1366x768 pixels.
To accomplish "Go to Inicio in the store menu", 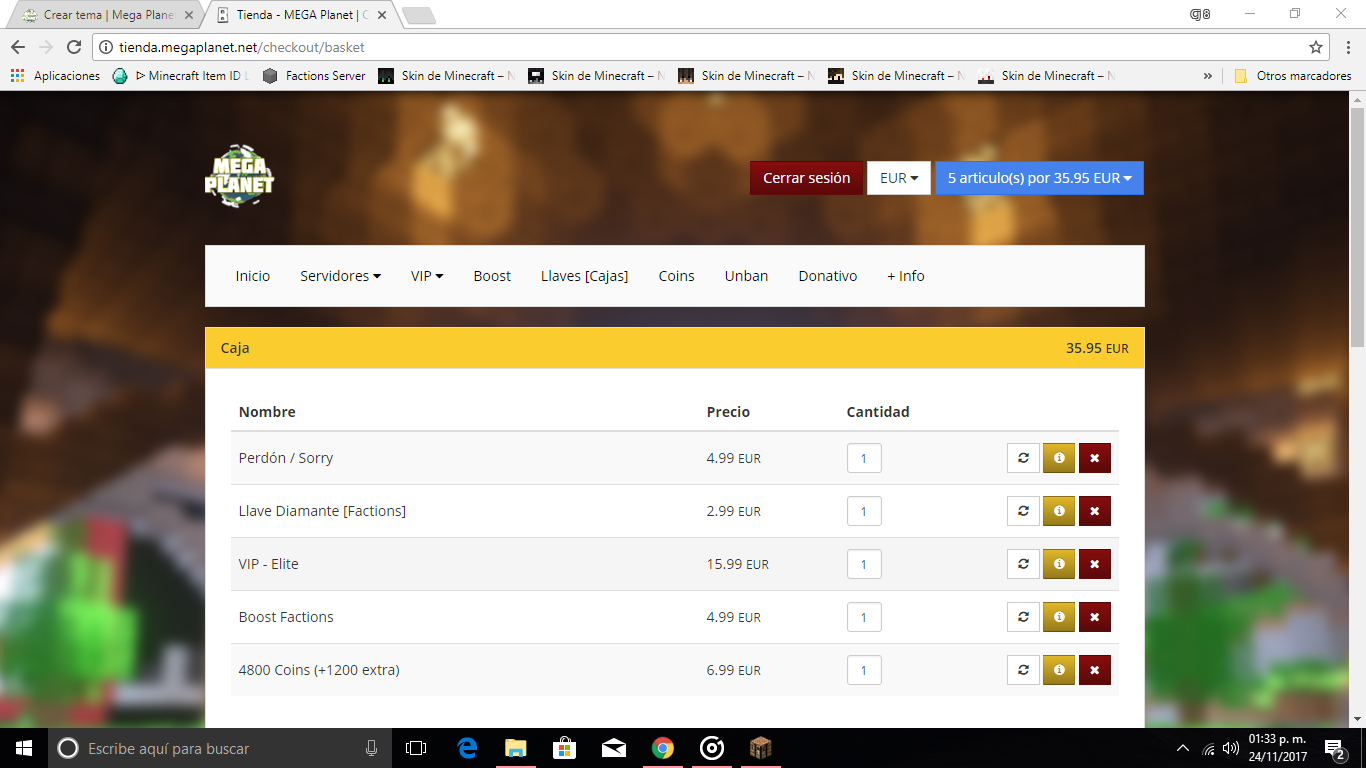I will point(253,276).
